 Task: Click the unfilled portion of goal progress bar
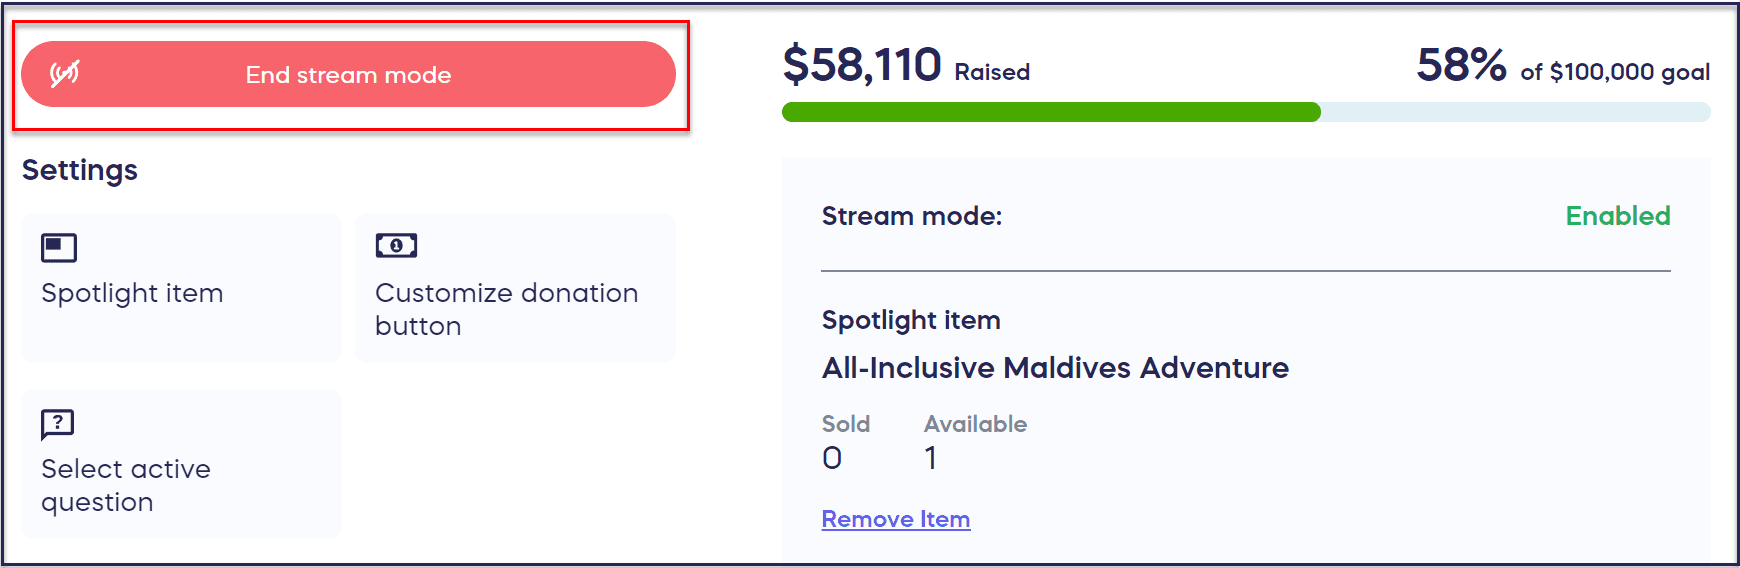[x=1515, y=112]
